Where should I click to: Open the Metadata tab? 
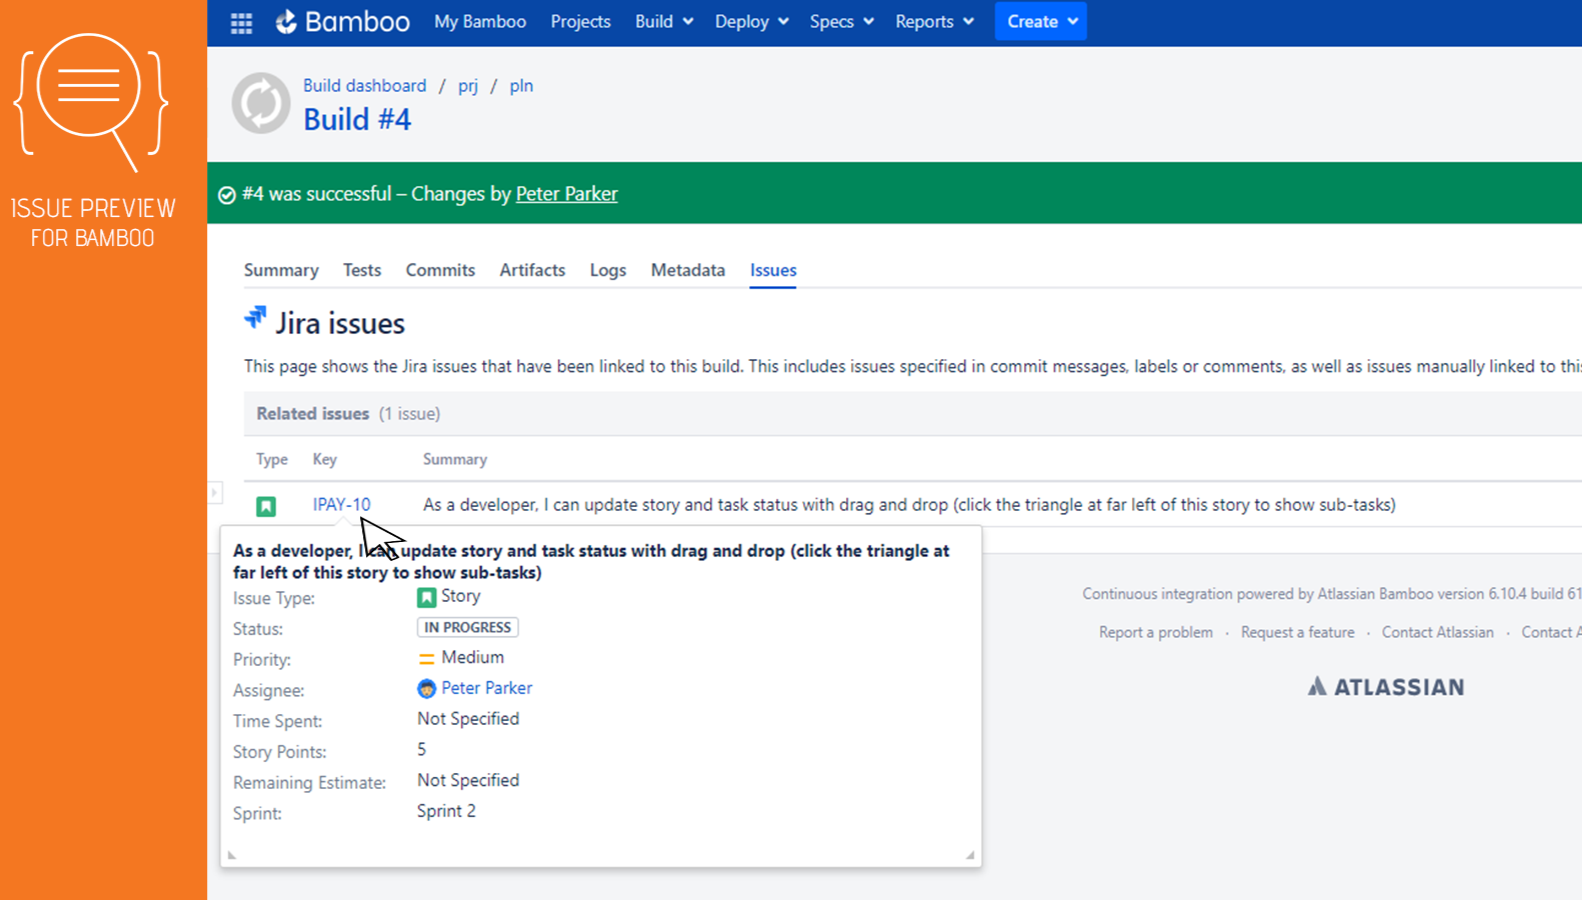(688, 270)
